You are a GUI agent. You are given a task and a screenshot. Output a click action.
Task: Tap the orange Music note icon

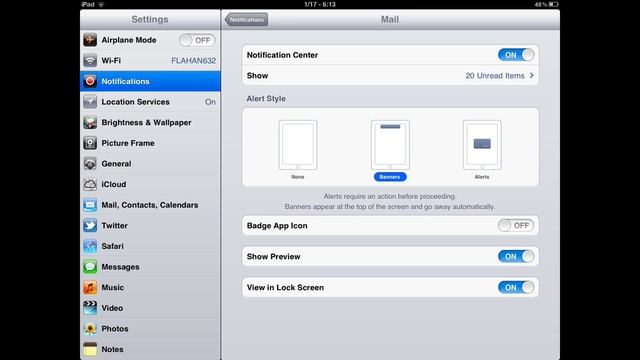(90, 287)
